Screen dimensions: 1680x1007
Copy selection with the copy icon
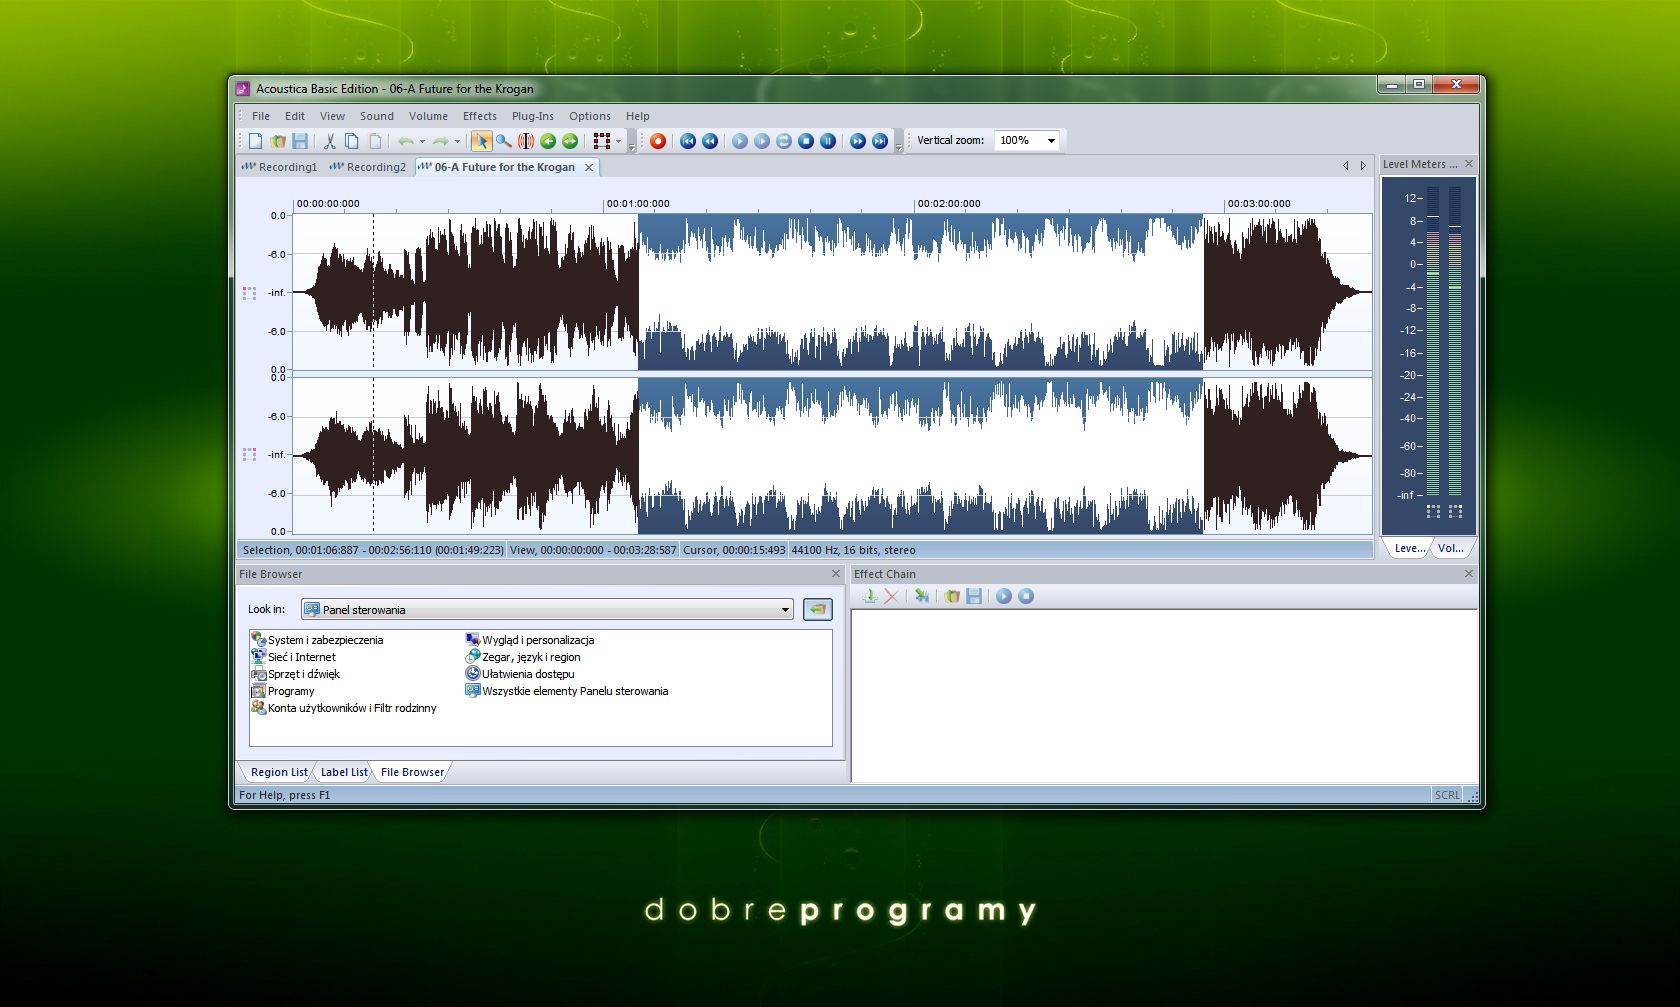pyautogui.click(x=352, y=141)
